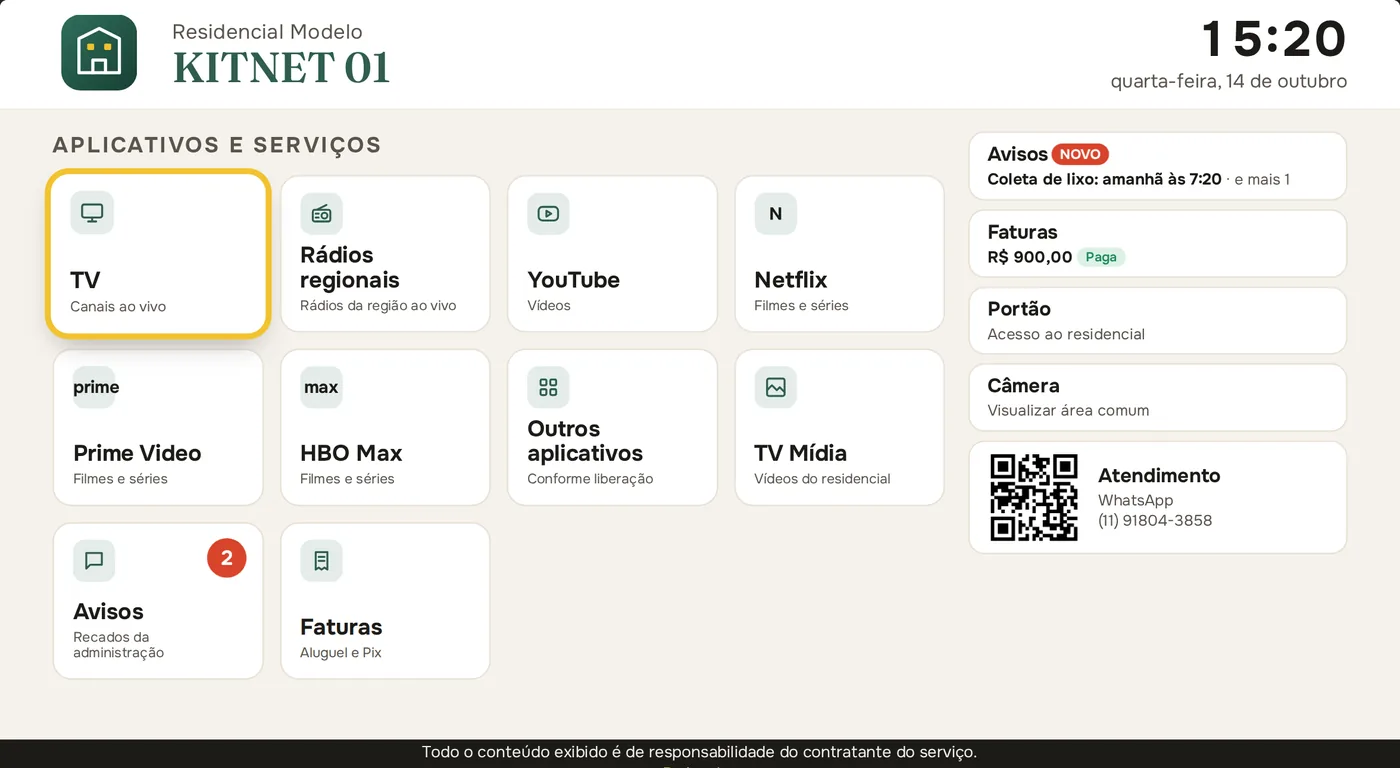1400x768 pixels.
Task: Click APLICATIVOS E SERVIÇOS heading
Action: point(217,145)
